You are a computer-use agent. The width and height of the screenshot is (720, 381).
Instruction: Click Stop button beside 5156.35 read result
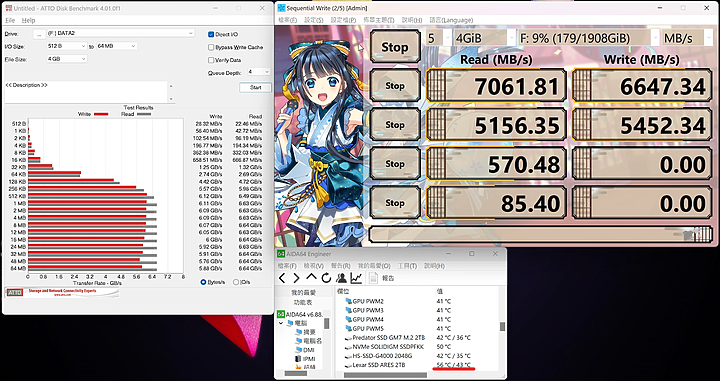(x=395, y=125)
